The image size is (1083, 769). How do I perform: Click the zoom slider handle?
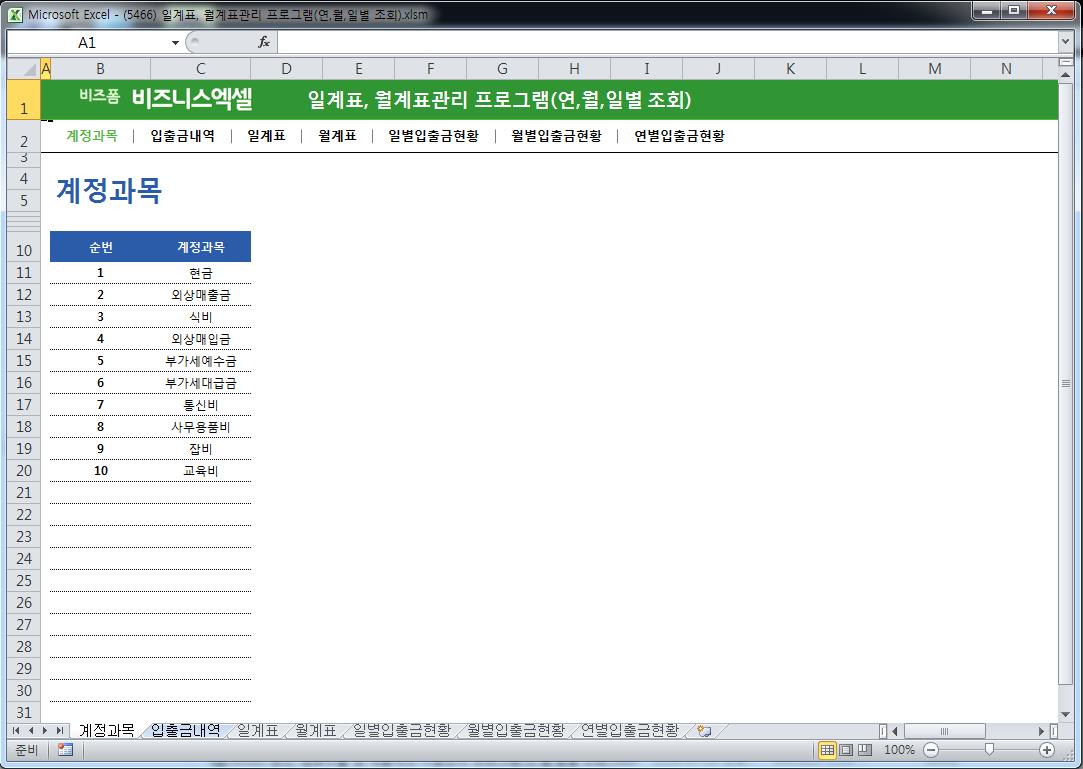989,750
